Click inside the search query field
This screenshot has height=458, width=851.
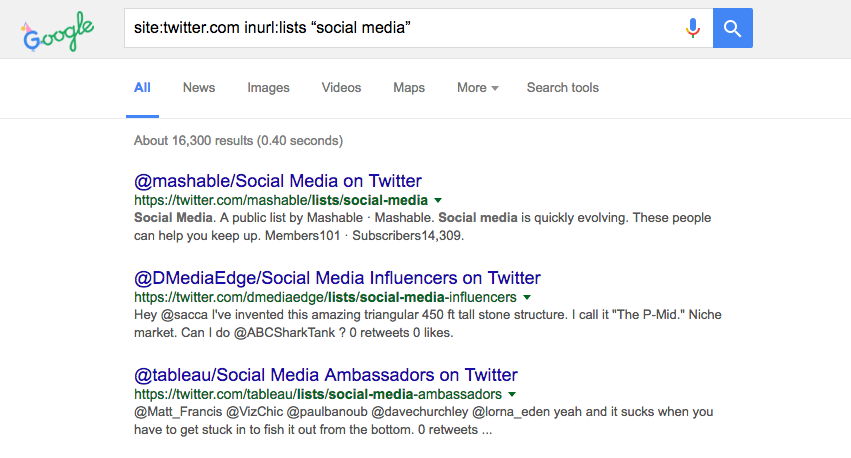[x=402, y=28]
